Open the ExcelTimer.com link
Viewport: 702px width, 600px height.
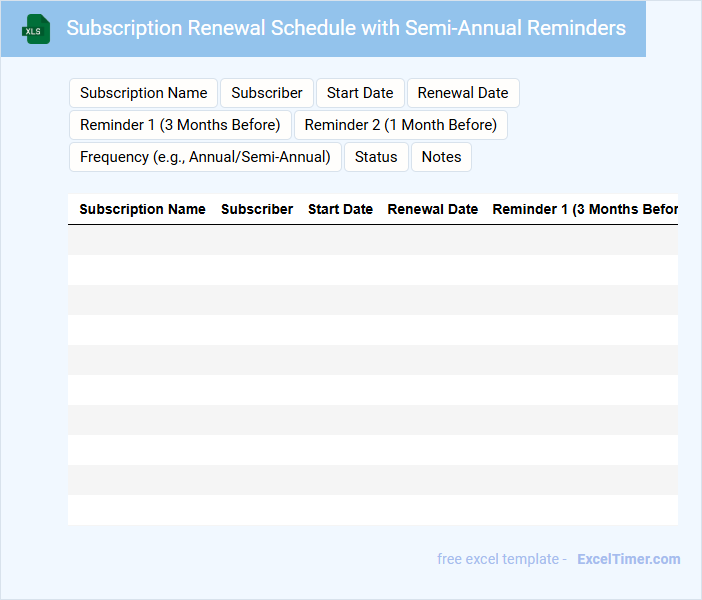click(x=629, y=559)
